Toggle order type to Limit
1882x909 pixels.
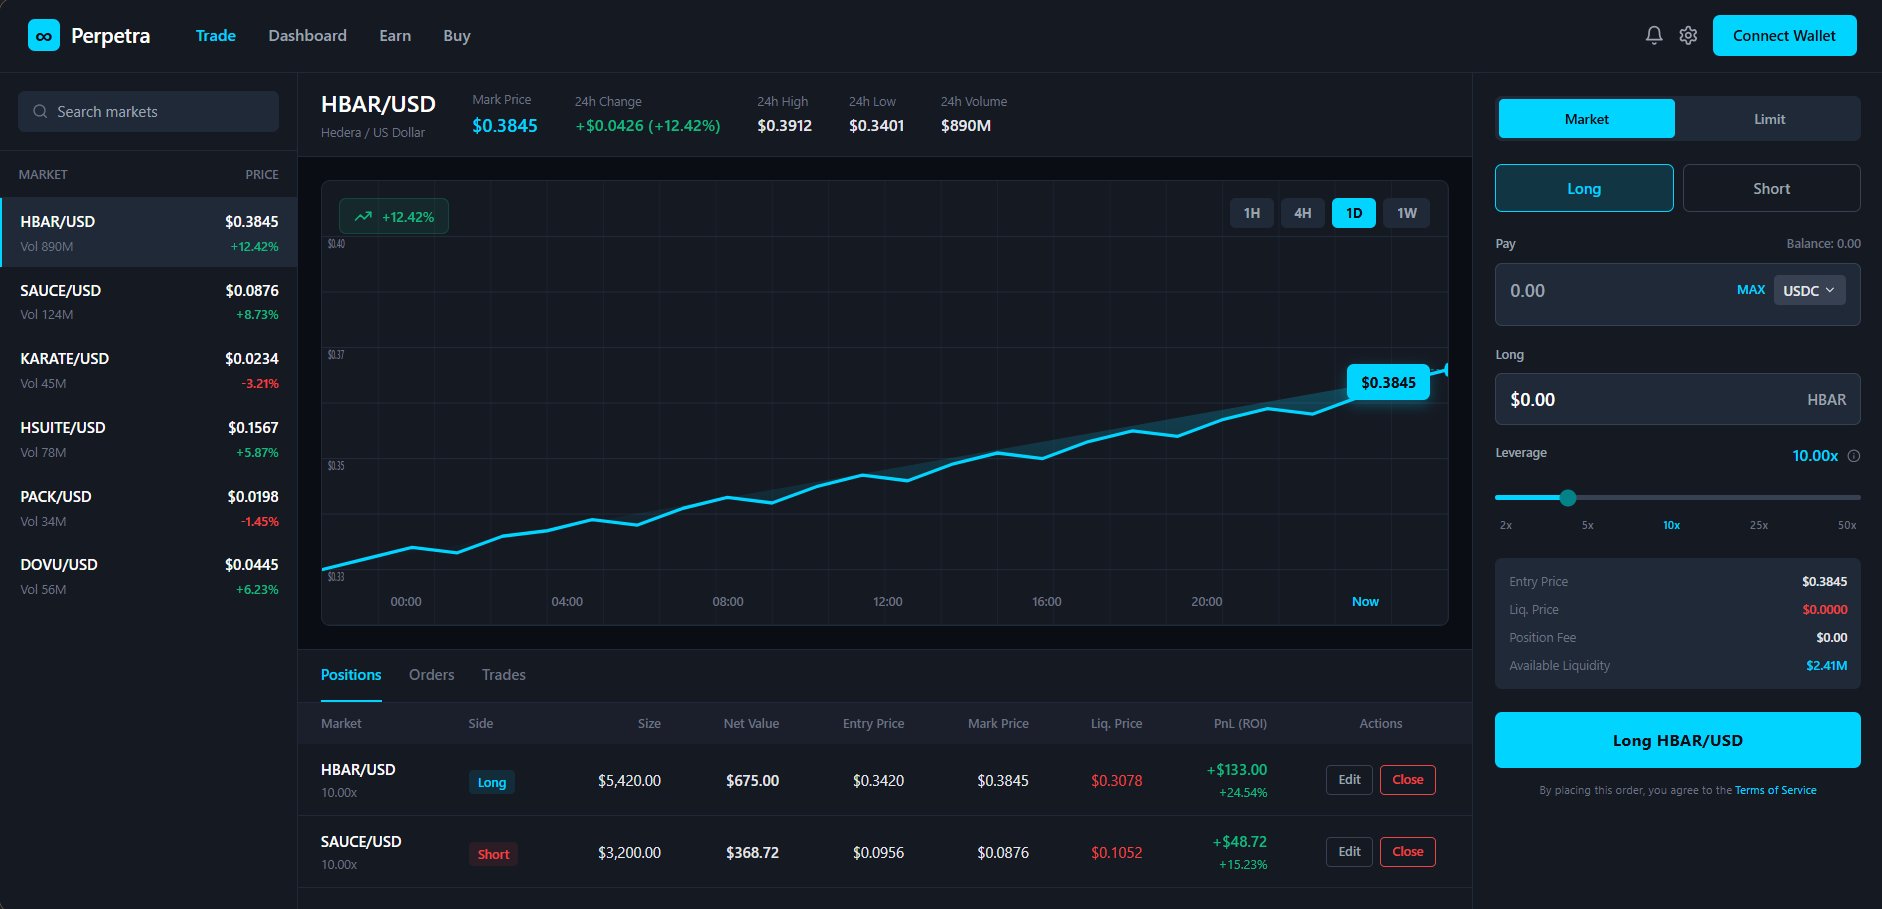[1768, 119]
